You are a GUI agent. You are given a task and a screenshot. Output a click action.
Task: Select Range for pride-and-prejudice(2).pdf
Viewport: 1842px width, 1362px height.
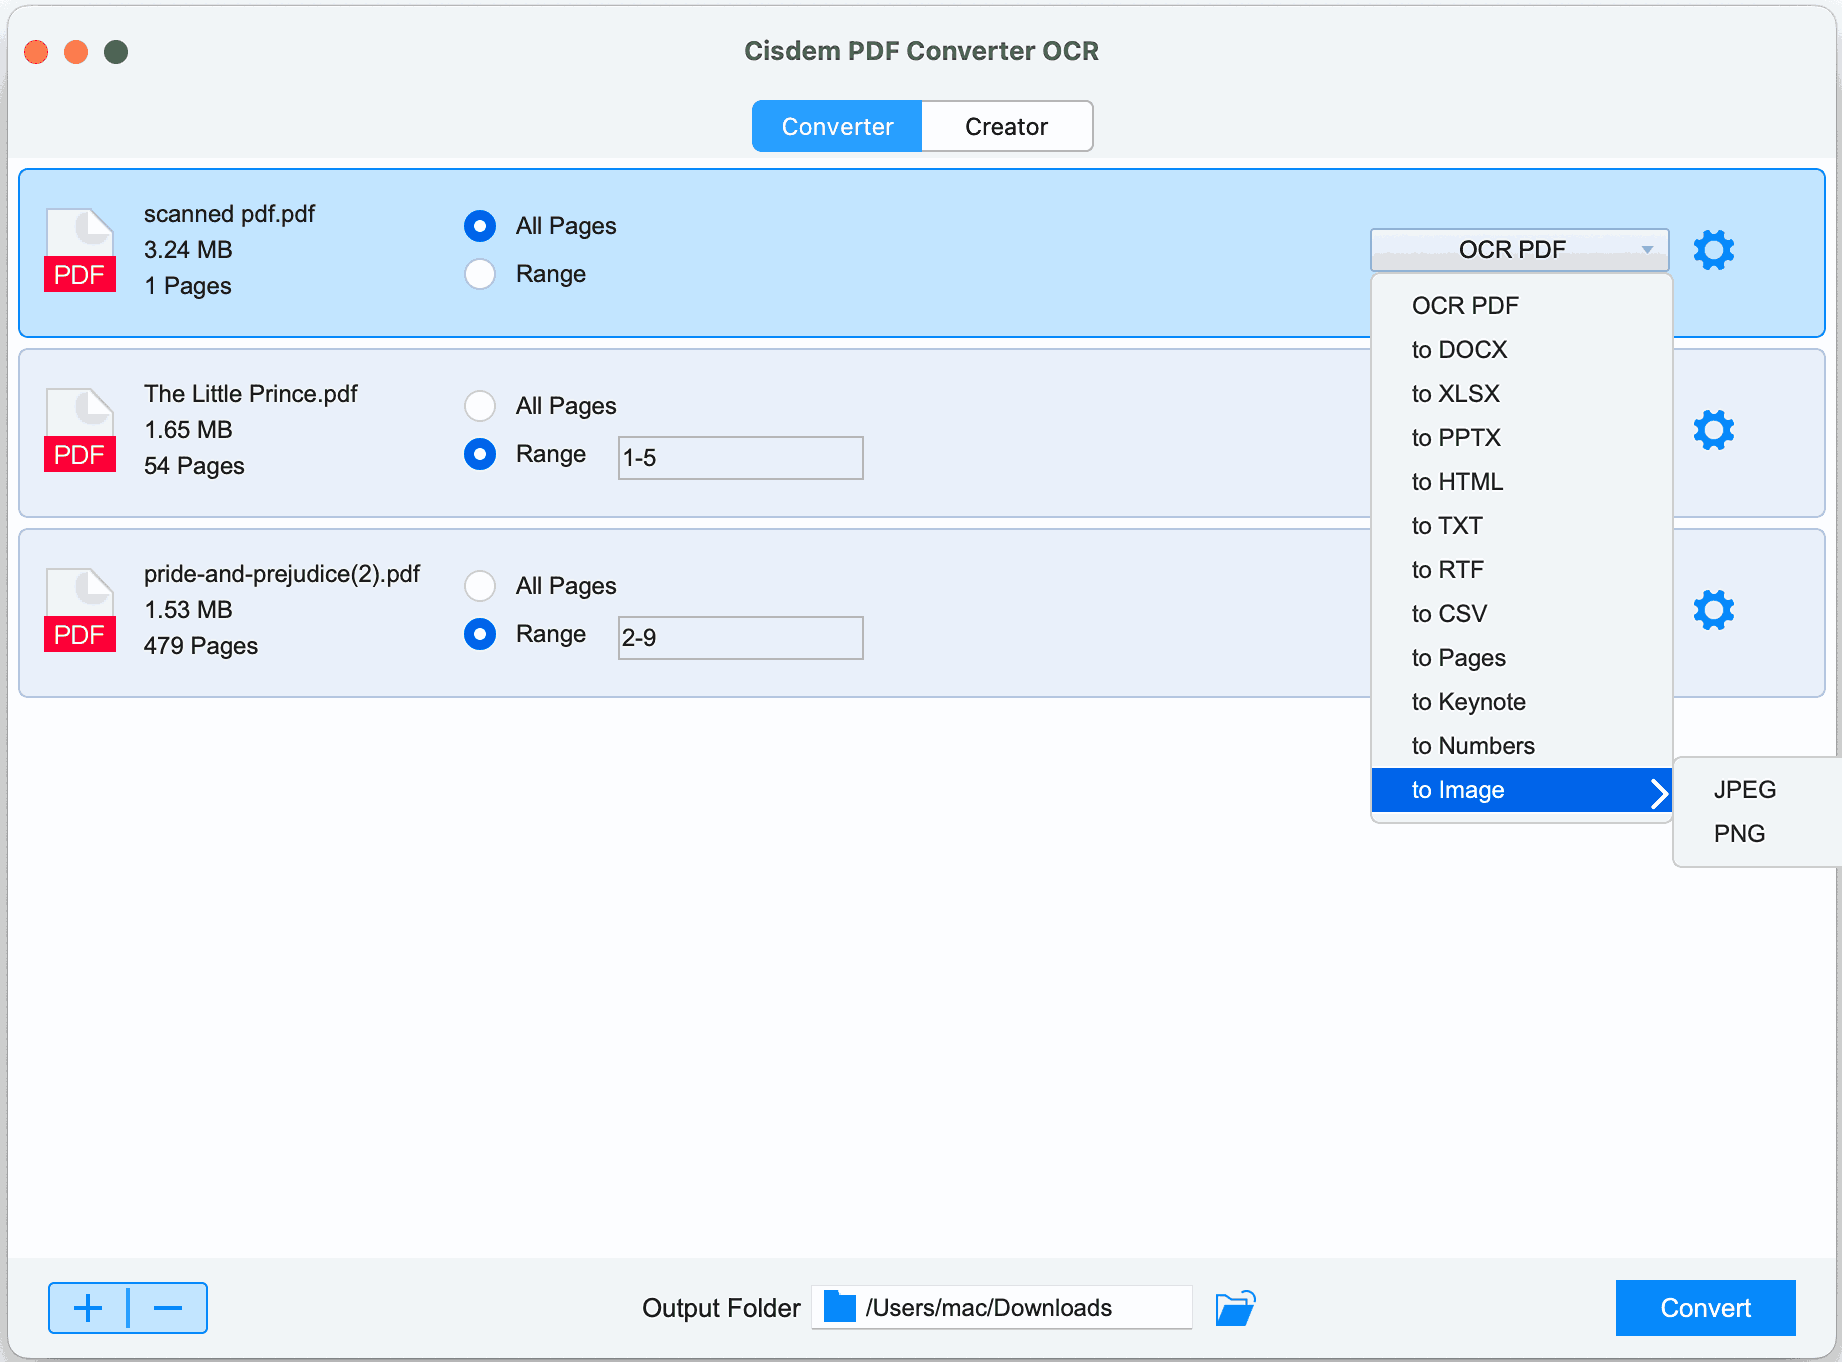480,634
